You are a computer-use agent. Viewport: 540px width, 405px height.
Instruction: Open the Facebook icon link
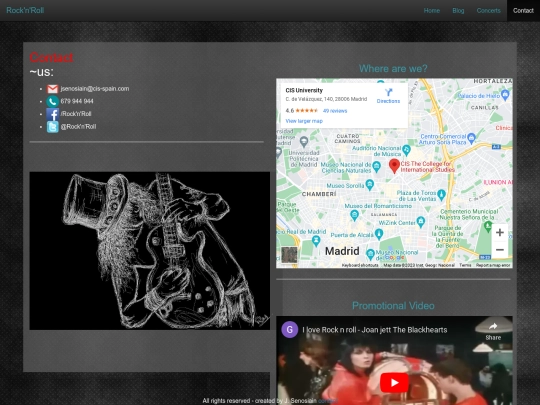pyautogui.click(x=52, y=114)
